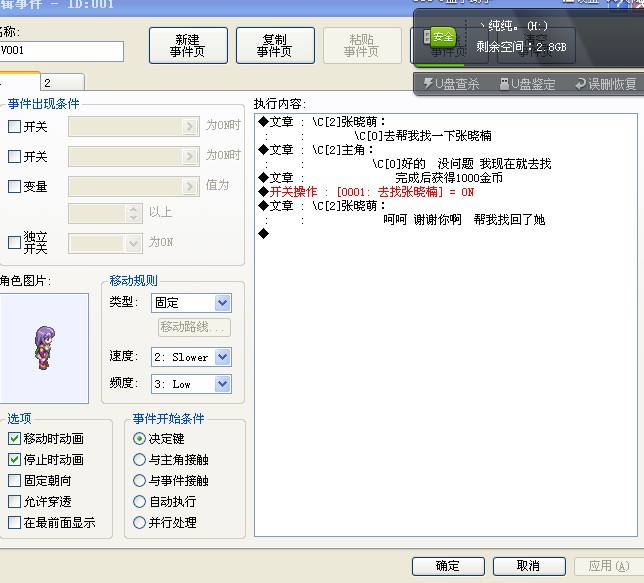Enable 固定朝向 option
The width and height of the screenshot is (644, 583).
tap(14, 481)
